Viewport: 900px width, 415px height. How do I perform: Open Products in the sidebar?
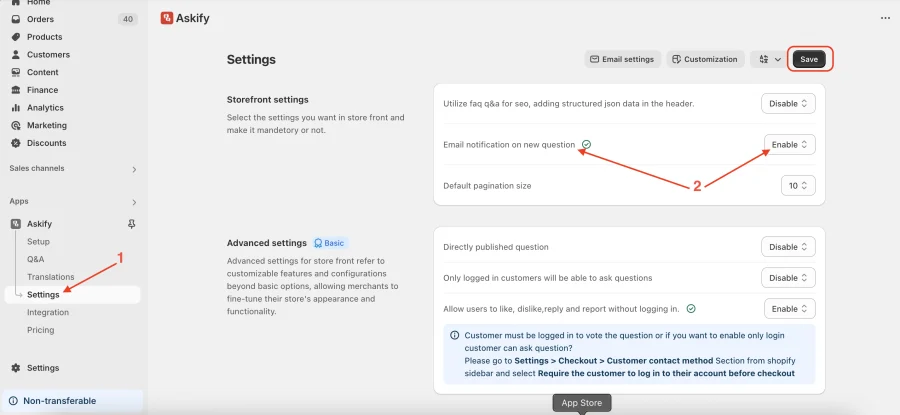(44, 37)
